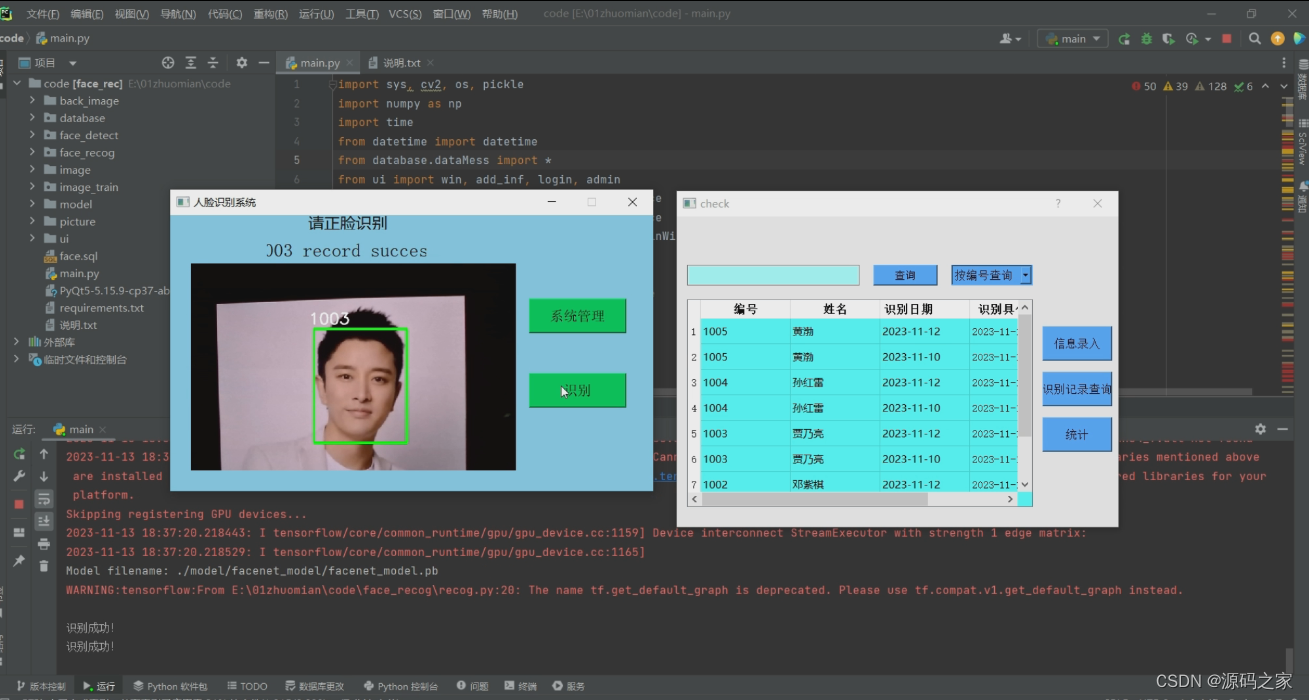
Task: Toggle scroll to end in run output
Action: point(43,520)
